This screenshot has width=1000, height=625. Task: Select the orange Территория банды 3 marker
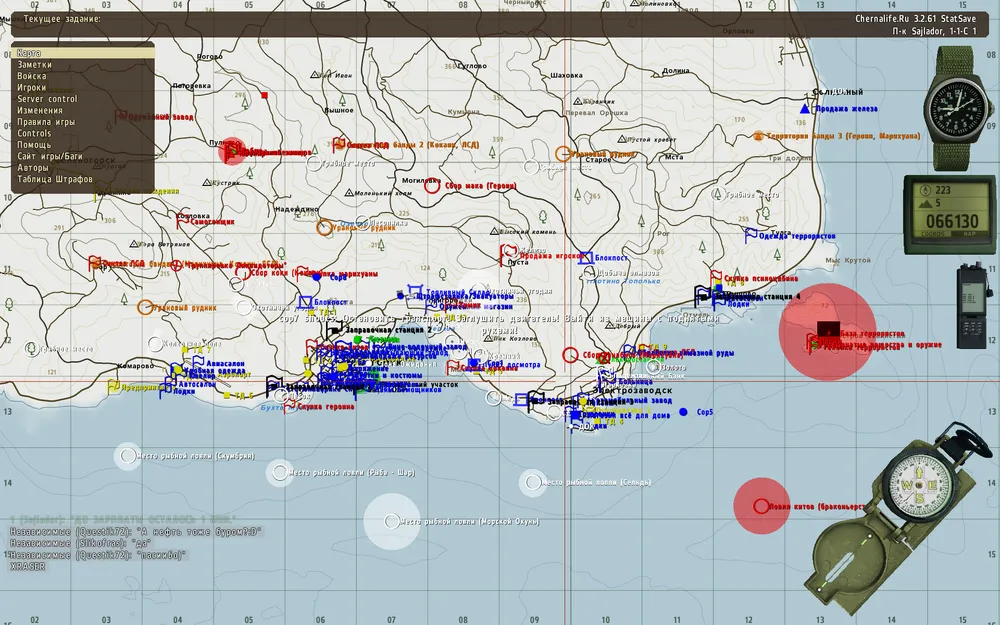(x=758, y=135)
